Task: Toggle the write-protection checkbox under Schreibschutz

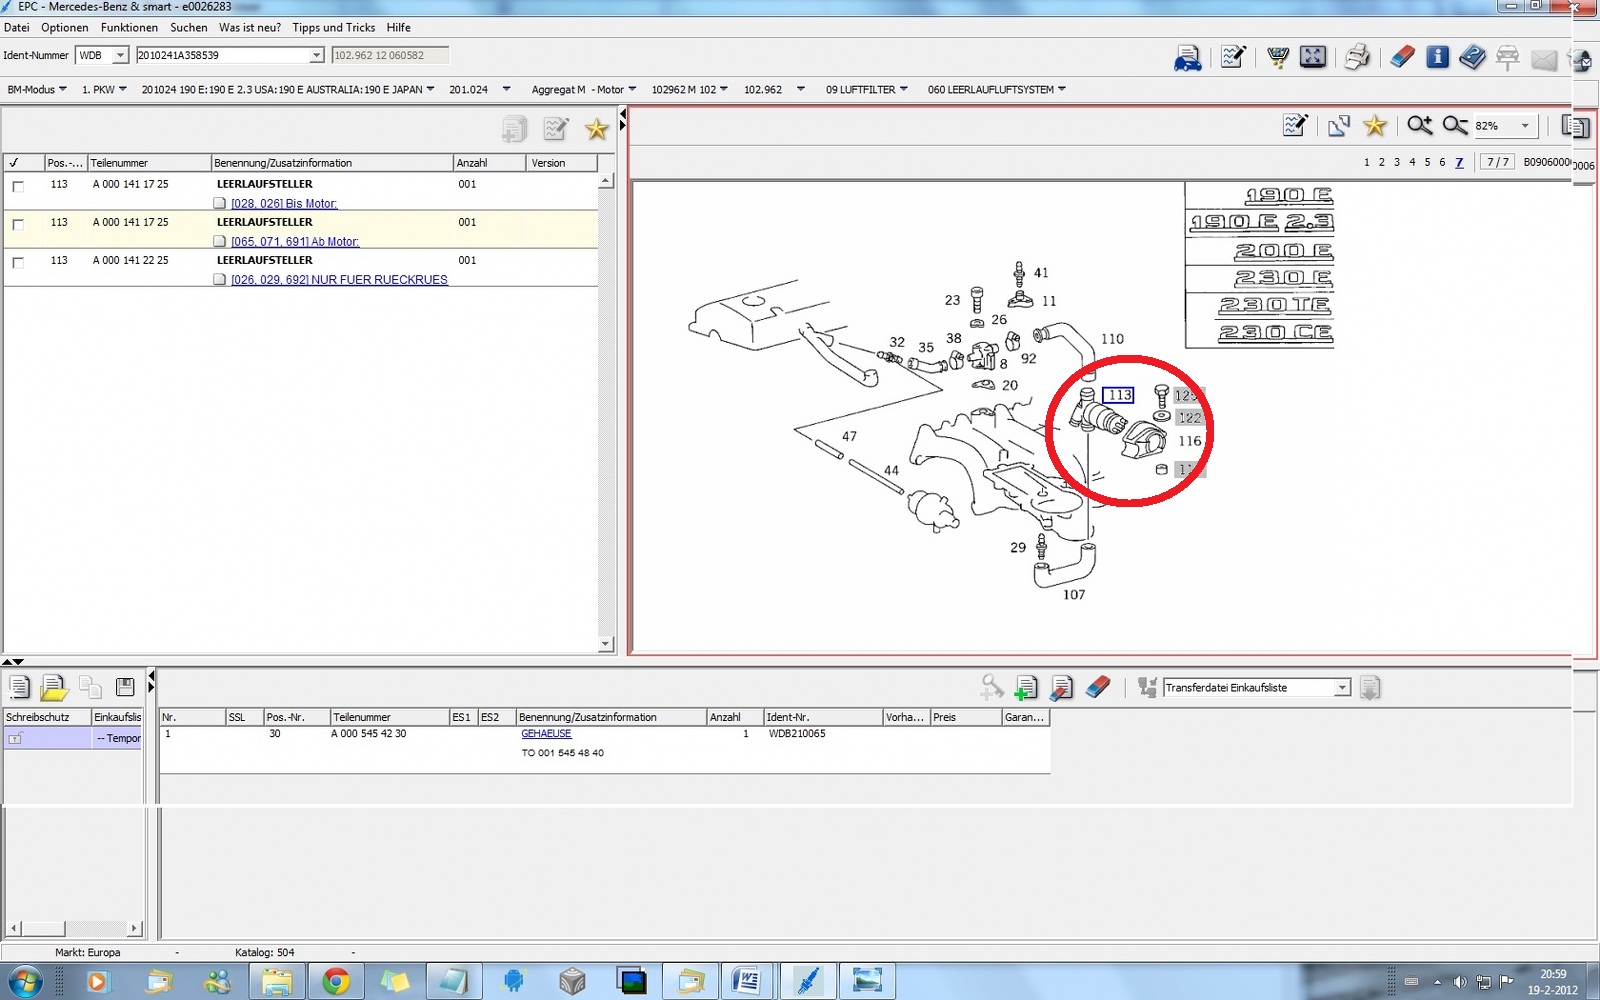Action: [15, 738]
